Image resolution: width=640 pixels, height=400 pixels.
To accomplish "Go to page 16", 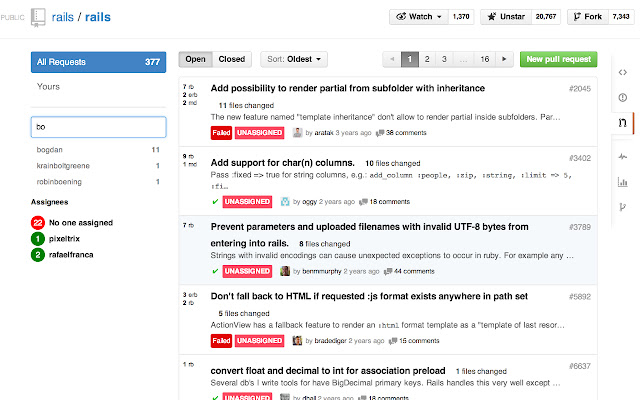I will [x=484, y=60].
